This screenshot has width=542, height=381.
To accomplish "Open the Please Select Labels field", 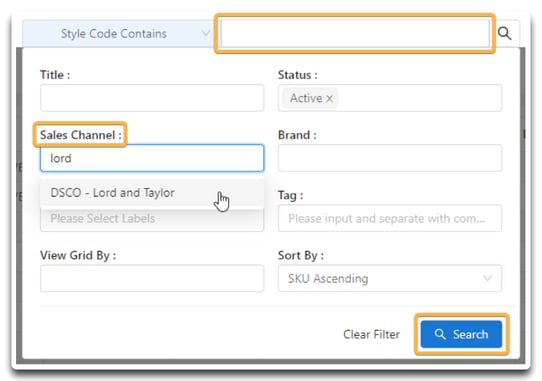I will [152, 221].
